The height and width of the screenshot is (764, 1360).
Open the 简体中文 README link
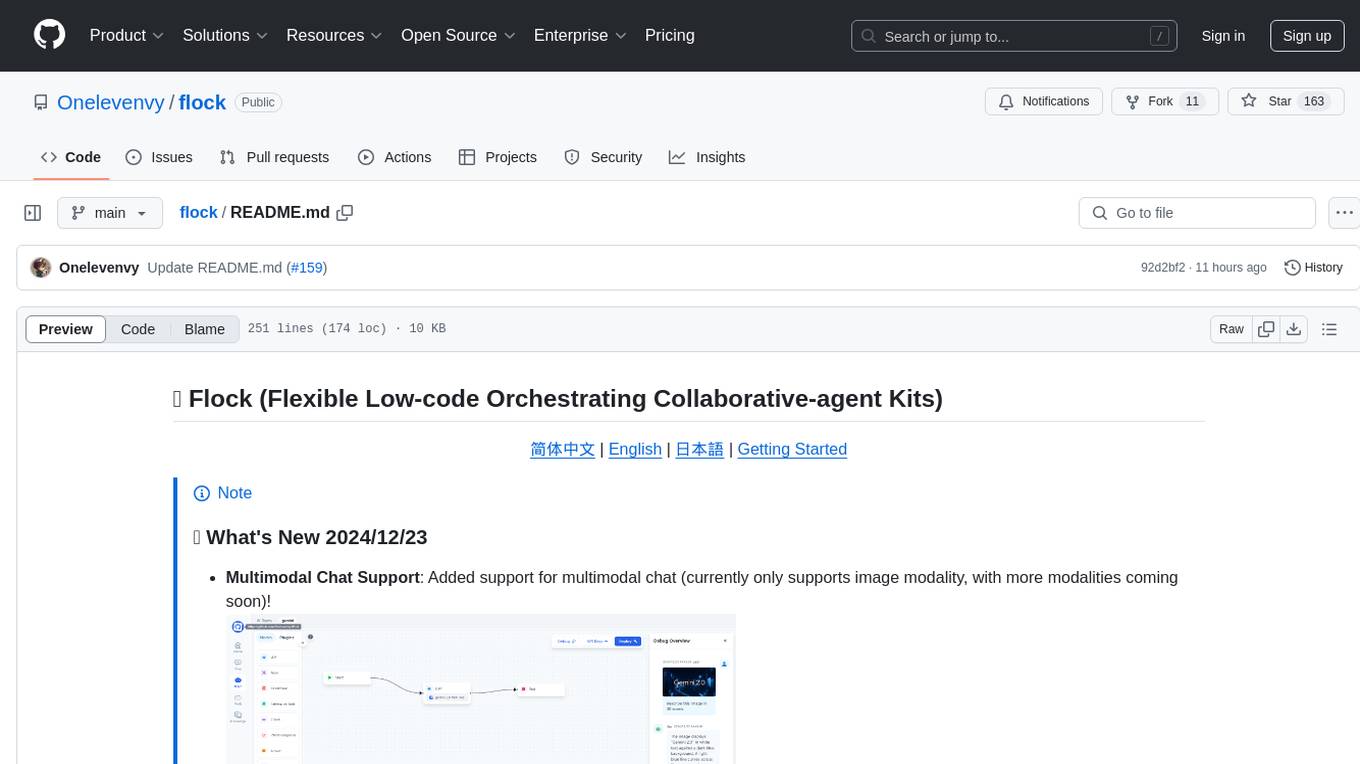pos(562,449)
